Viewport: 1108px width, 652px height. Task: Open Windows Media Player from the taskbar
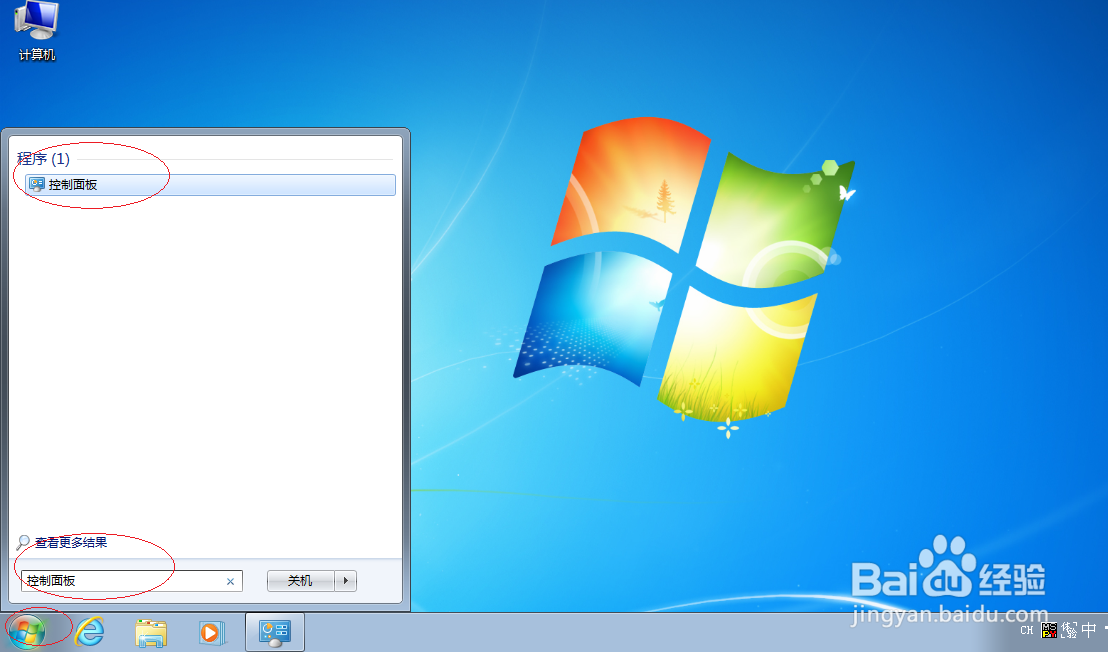pos(211,632)
